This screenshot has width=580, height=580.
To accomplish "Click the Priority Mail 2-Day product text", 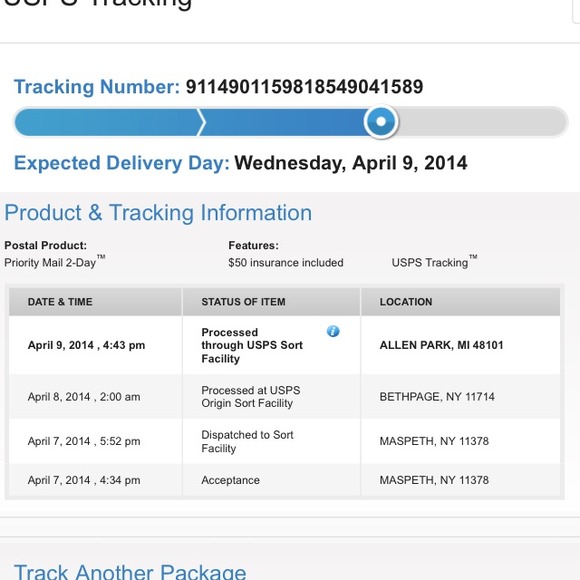I will pyautogui.click(x=54, y=262).
